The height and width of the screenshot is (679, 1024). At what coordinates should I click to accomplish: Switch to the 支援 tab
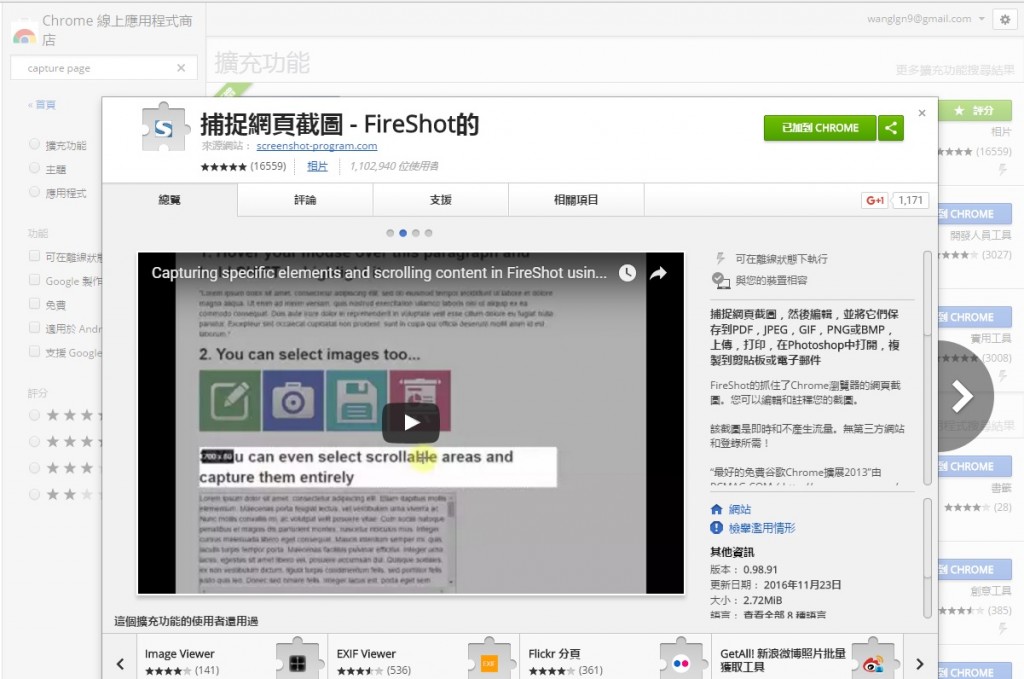(x=441, y=200)
